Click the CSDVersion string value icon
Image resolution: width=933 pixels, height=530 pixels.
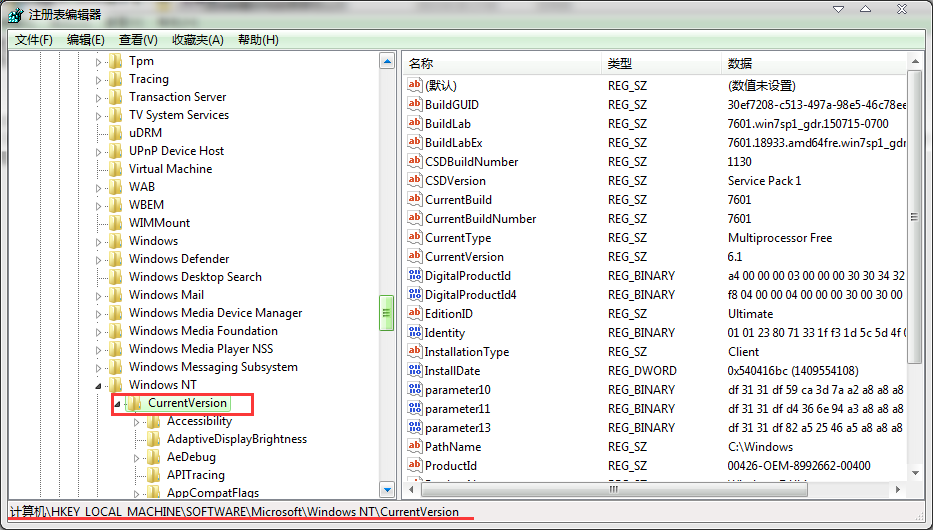pos(415,180)
